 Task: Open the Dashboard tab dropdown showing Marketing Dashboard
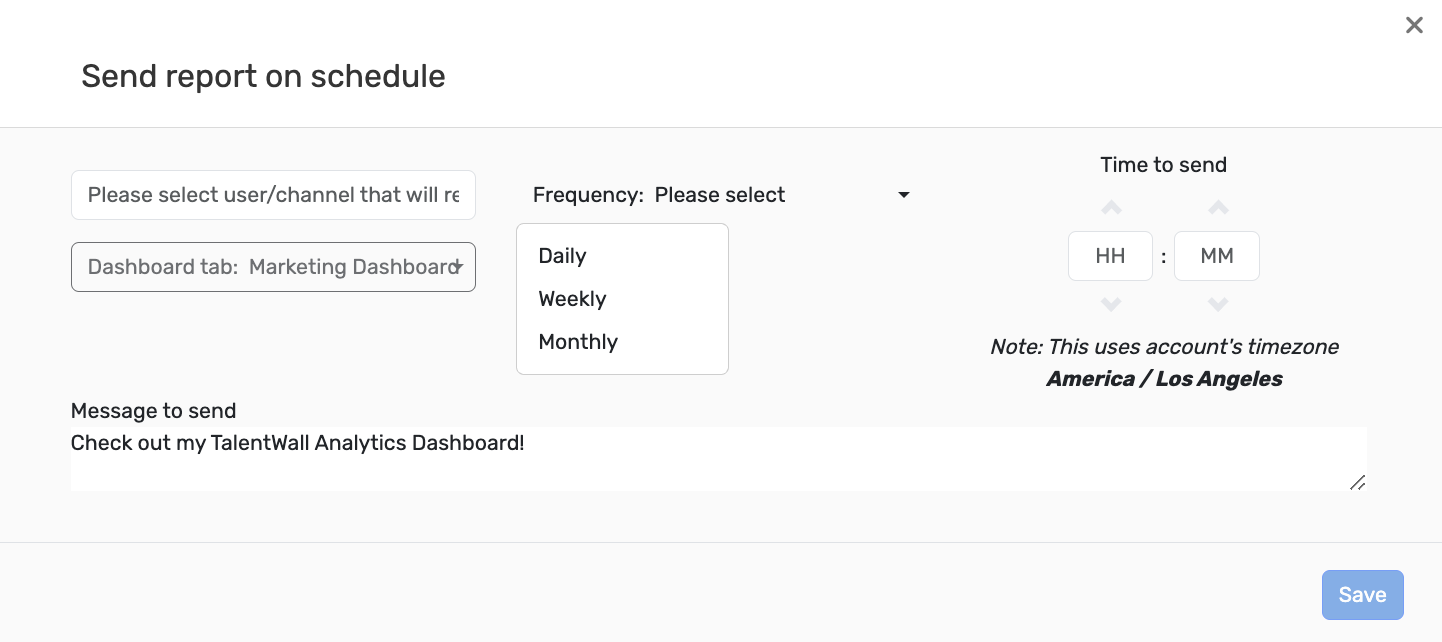(273, 267)
